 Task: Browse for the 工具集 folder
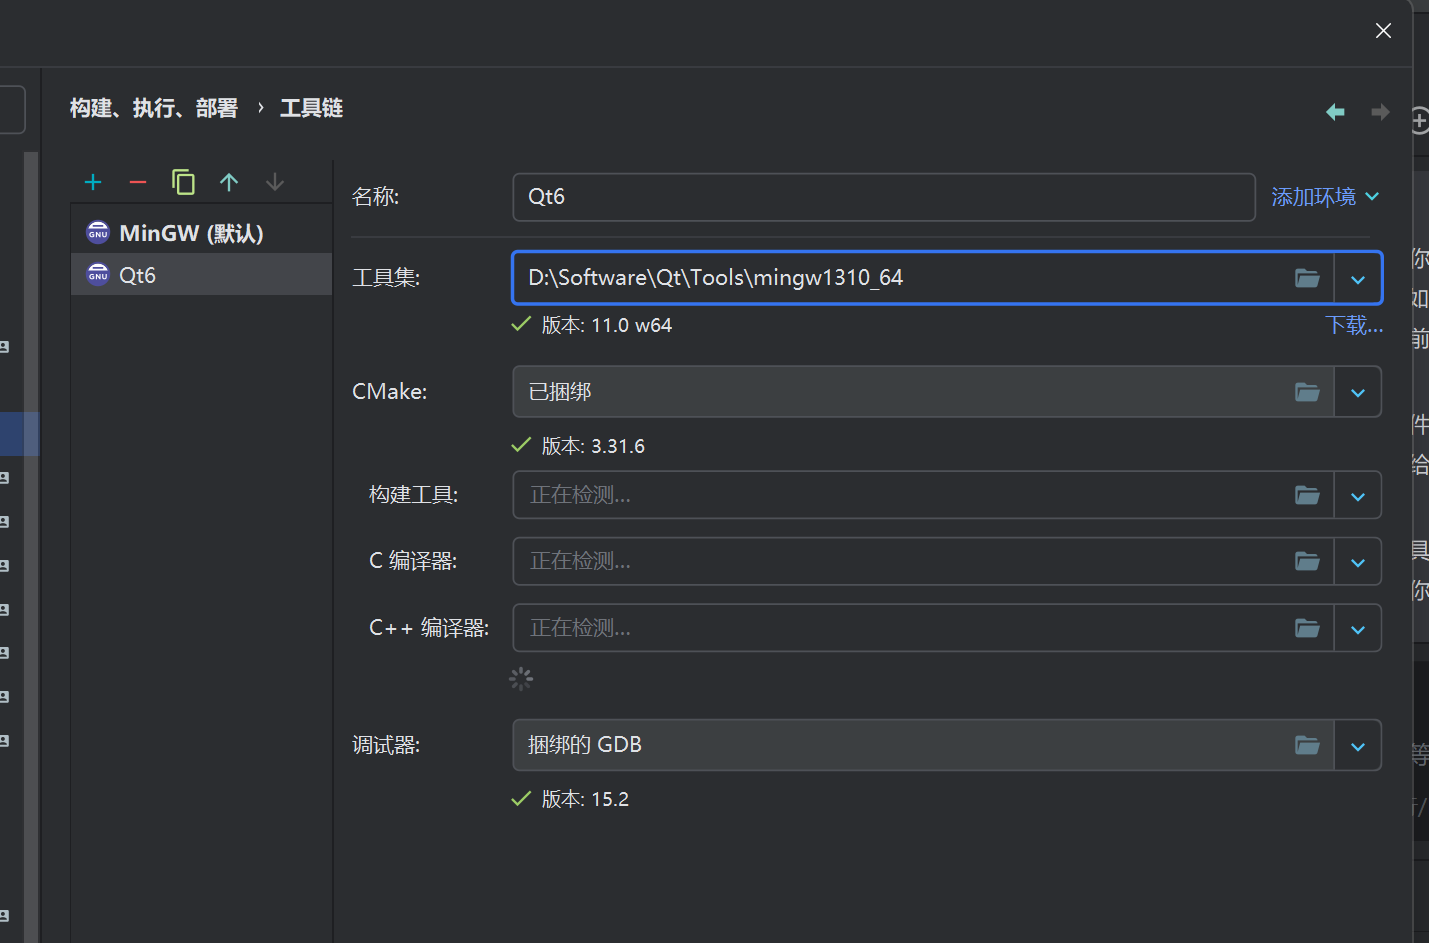[1307, 278]
